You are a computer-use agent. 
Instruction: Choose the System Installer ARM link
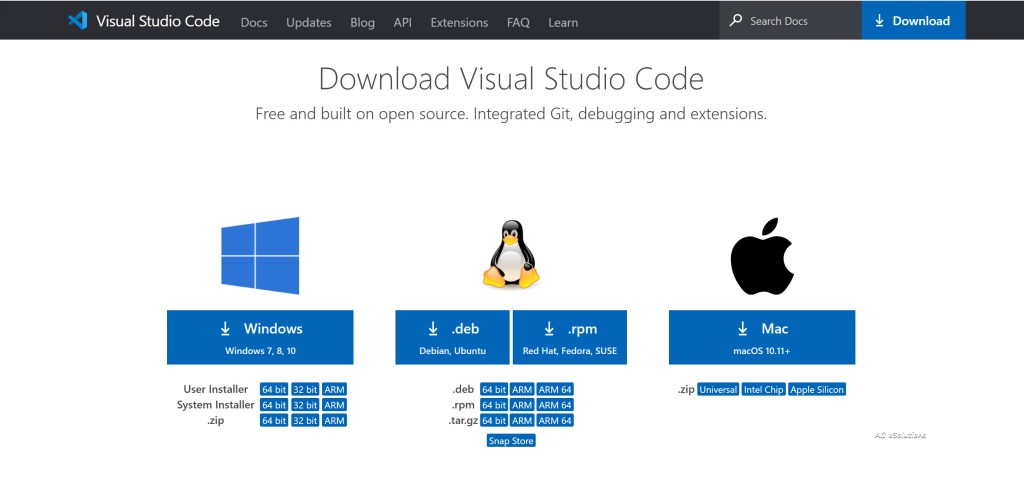[x=334, y=405]
